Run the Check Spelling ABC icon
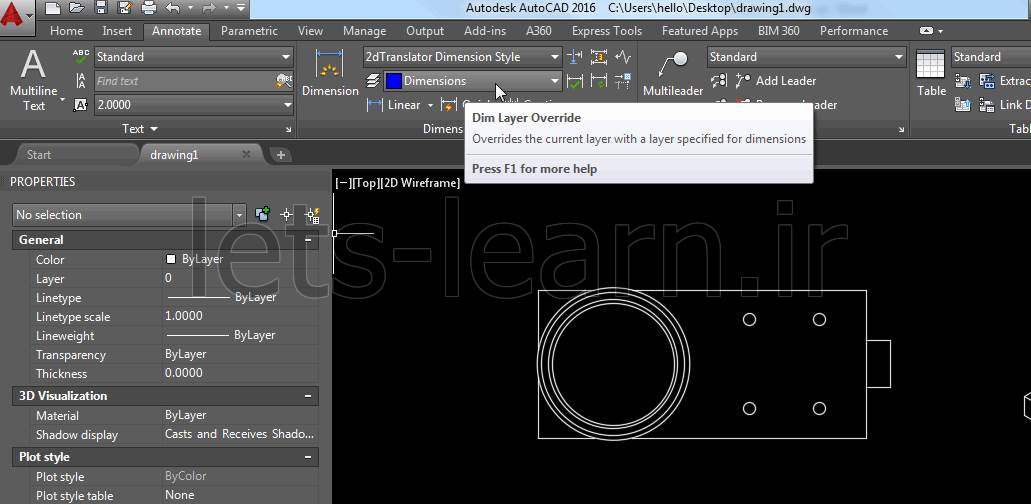Viewport: 1031px width, 504px height. coord(81,57)
